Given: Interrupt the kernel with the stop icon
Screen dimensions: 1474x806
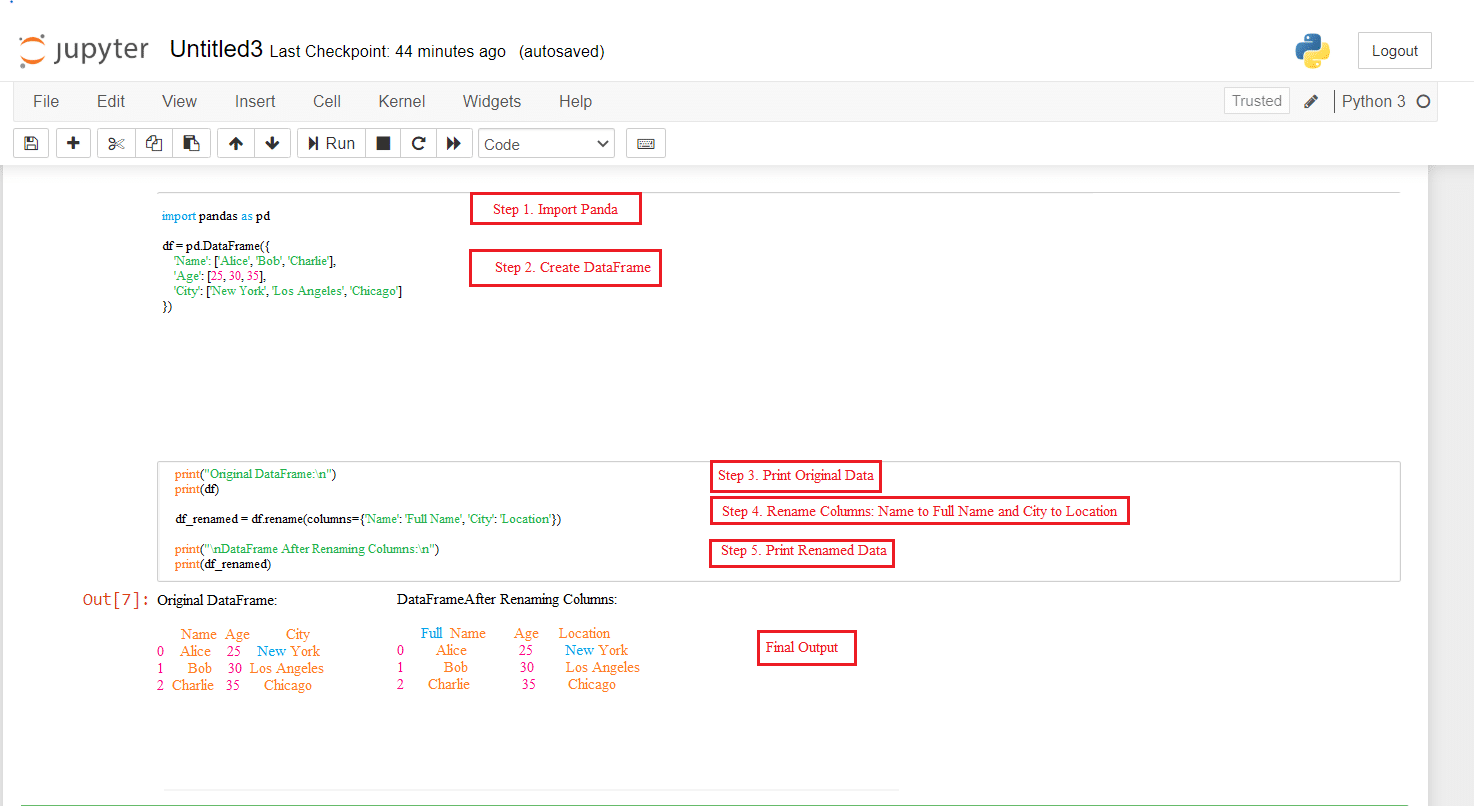Looking at the screenshot, I should click(383, 144).
